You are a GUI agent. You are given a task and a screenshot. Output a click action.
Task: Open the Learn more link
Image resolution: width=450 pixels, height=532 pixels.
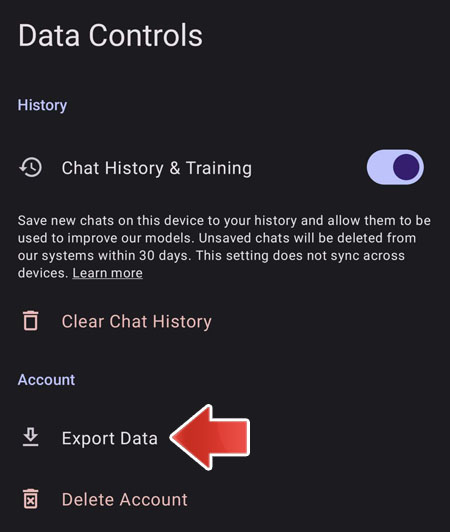[108, 273]
